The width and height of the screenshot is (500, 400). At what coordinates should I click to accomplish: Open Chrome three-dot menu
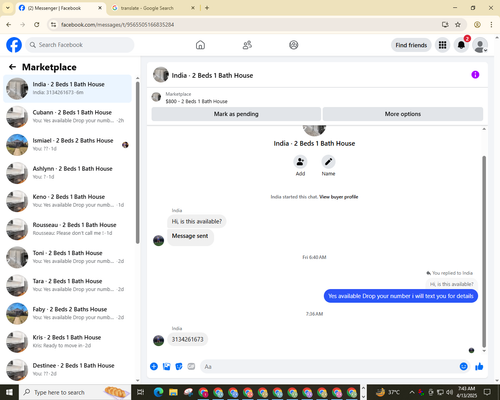(491, 24)
